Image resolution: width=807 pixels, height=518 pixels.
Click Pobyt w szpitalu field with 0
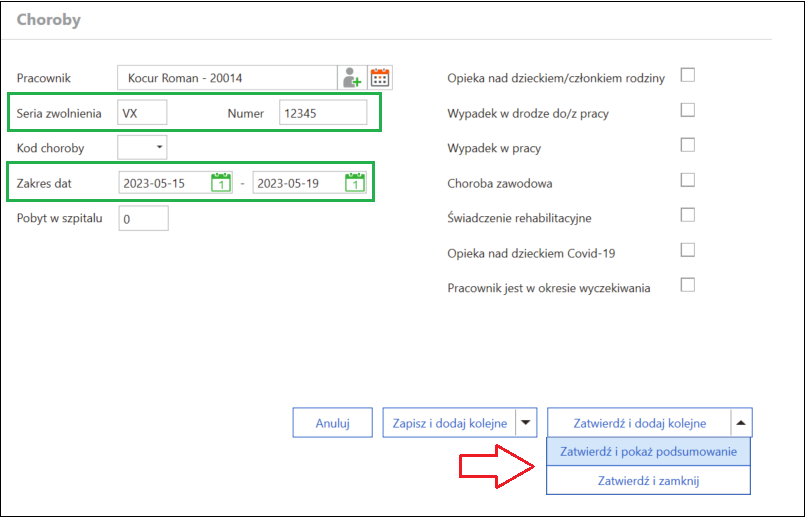(144, 218)
